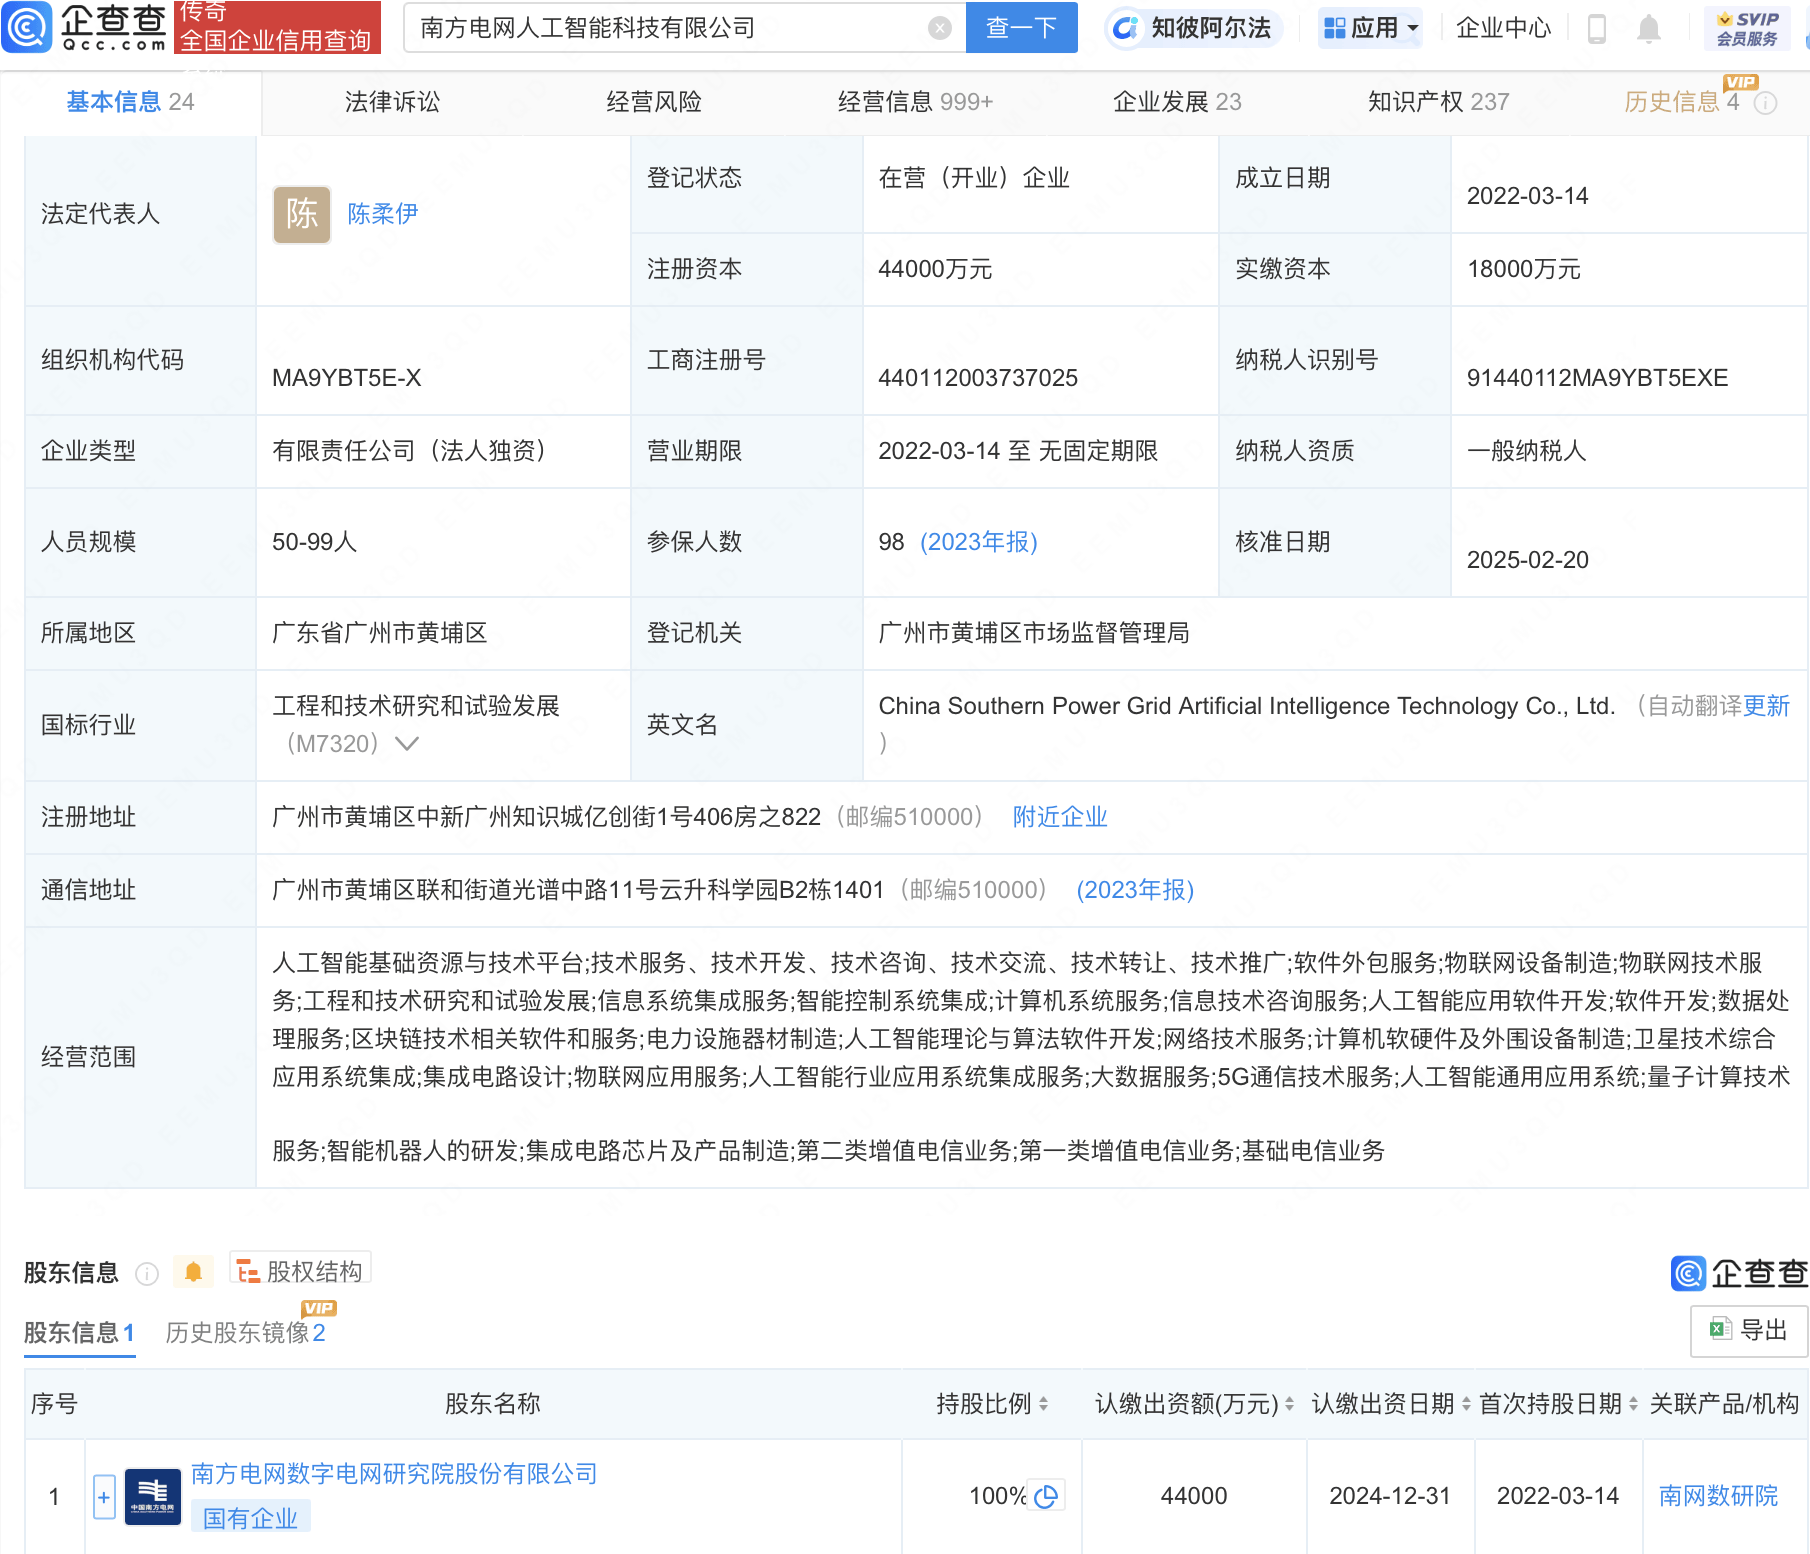Open notifications bell in header
Viewport: 1810px width, 1554px height.
pos(1649,29)
